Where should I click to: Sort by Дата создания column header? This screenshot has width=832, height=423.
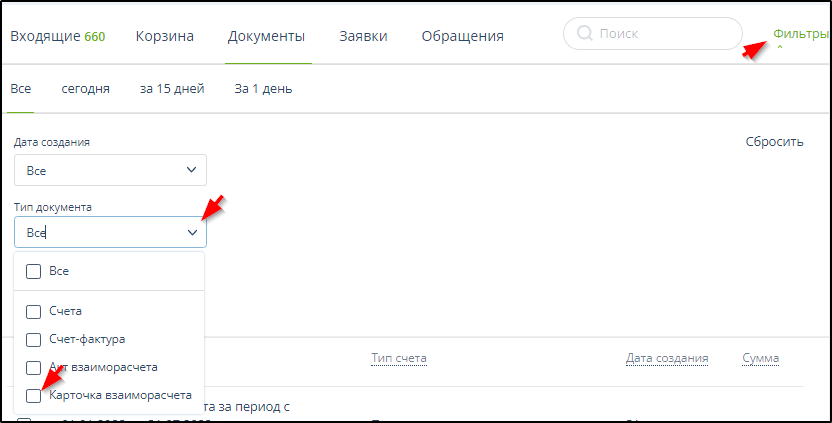(667, 358)
